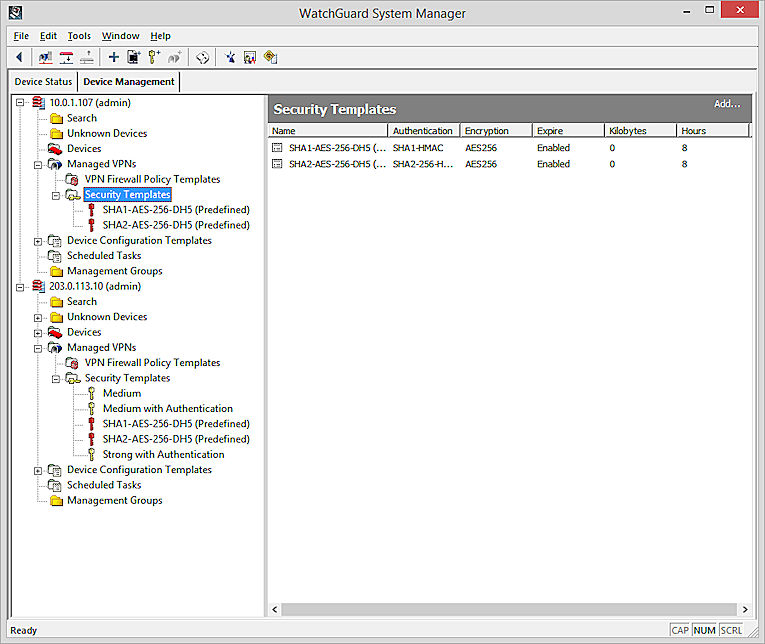Click the back arrow toolbar icon

click(19, 58)
